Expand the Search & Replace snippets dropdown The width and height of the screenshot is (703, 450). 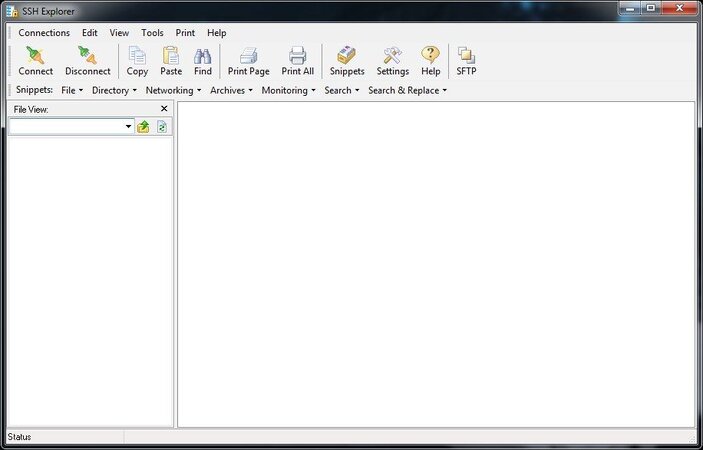coord(408,90)
